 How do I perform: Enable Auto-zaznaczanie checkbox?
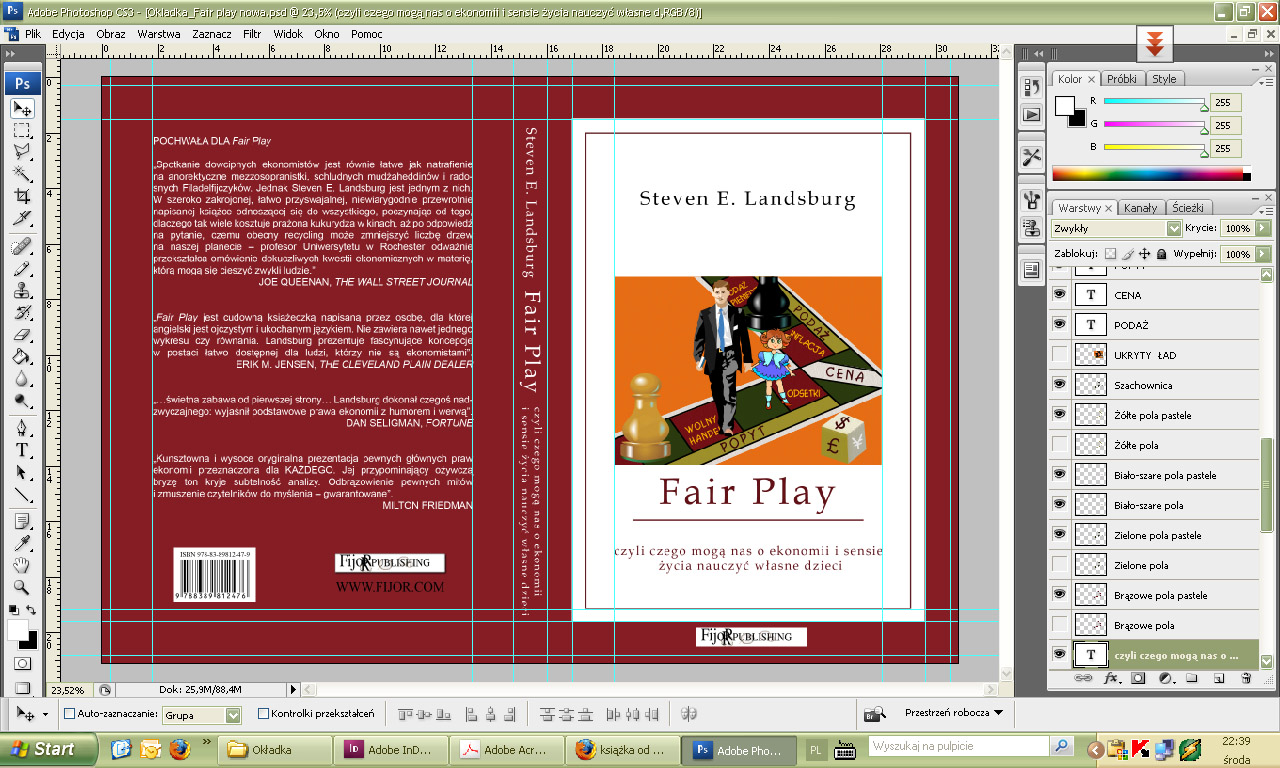click(x=69, y=714)
